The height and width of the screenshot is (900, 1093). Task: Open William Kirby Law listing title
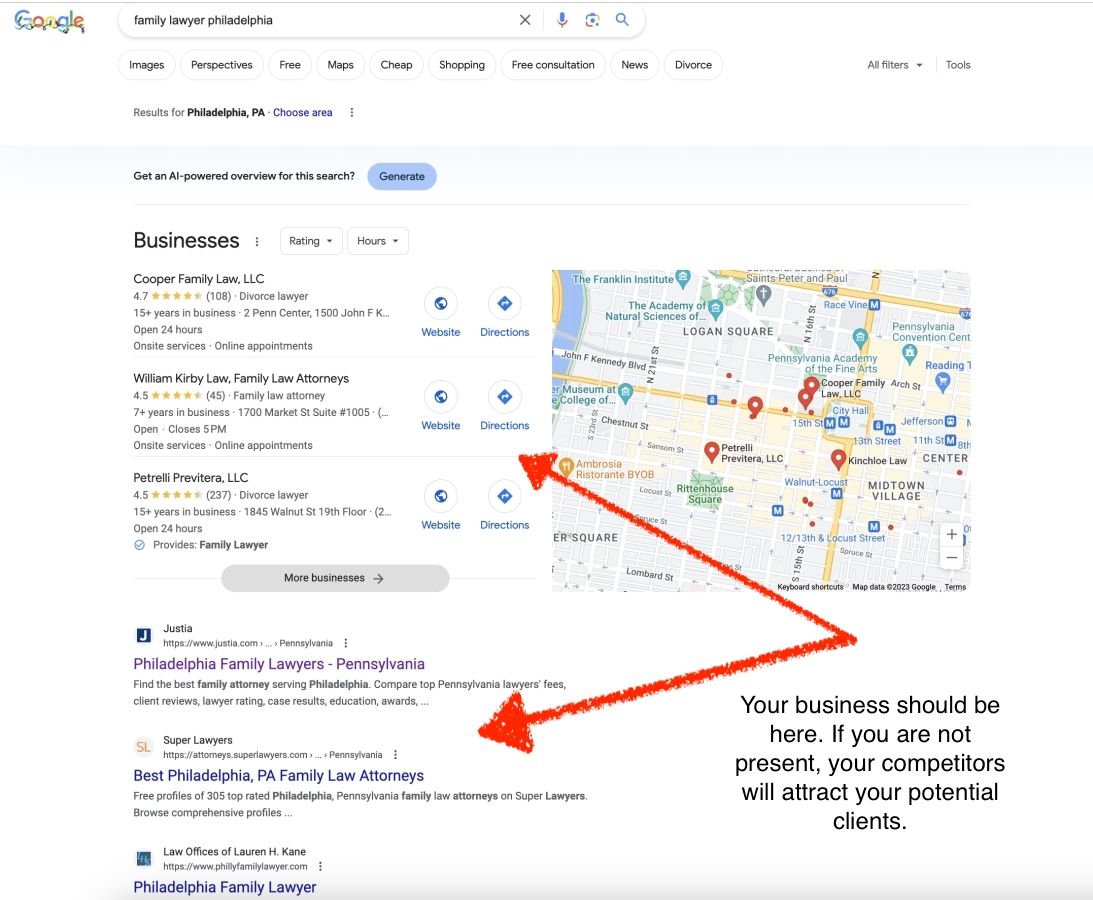[x=241, y=379]
